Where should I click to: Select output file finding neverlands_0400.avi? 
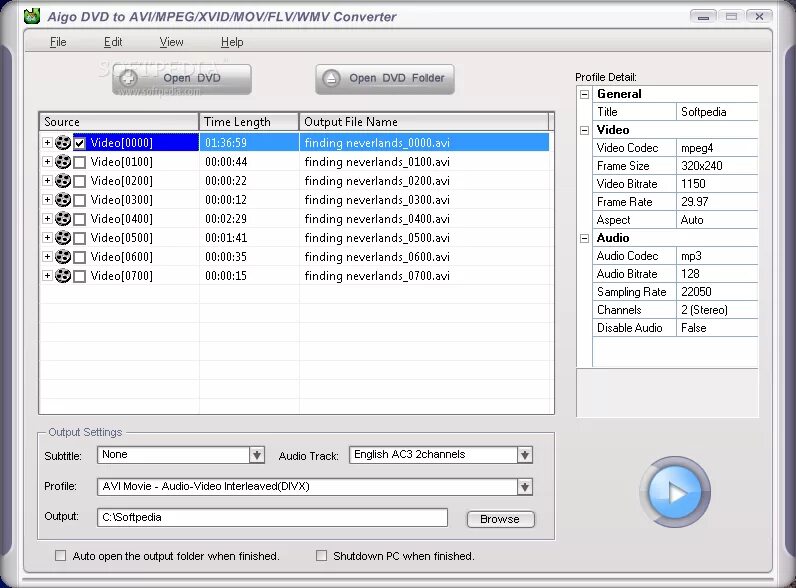(x=377, y=219)
